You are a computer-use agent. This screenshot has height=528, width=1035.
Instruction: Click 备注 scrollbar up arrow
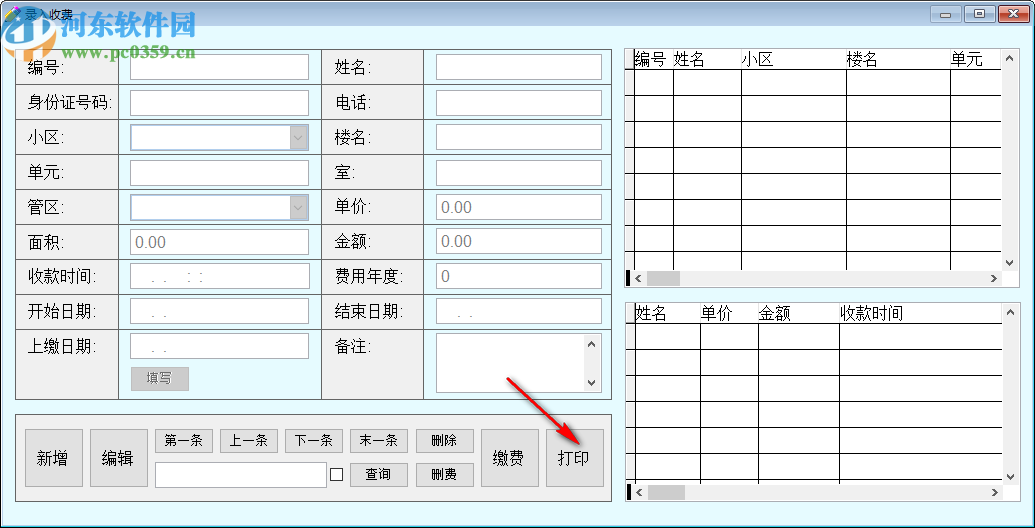[591, 344]
